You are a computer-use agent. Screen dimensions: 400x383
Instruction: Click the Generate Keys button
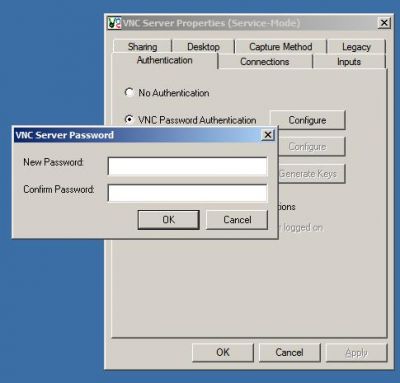[311, 174]
